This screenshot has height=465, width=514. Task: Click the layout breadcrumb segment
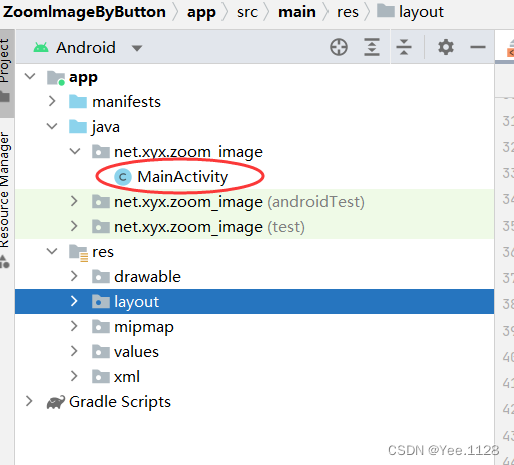click(x=421, y=13)
